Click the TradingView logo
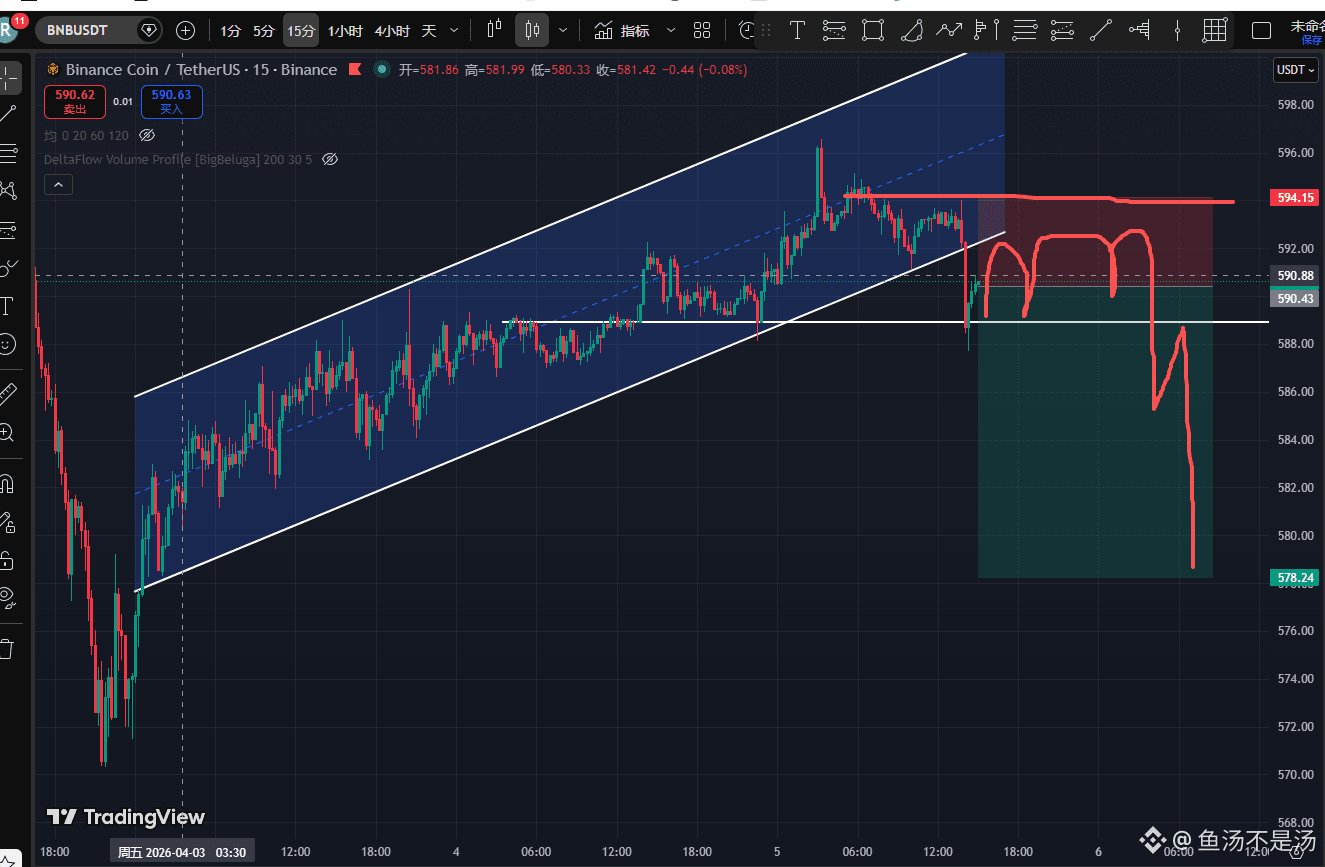This screenshot has height=867, width=1325. pos(126,817)
